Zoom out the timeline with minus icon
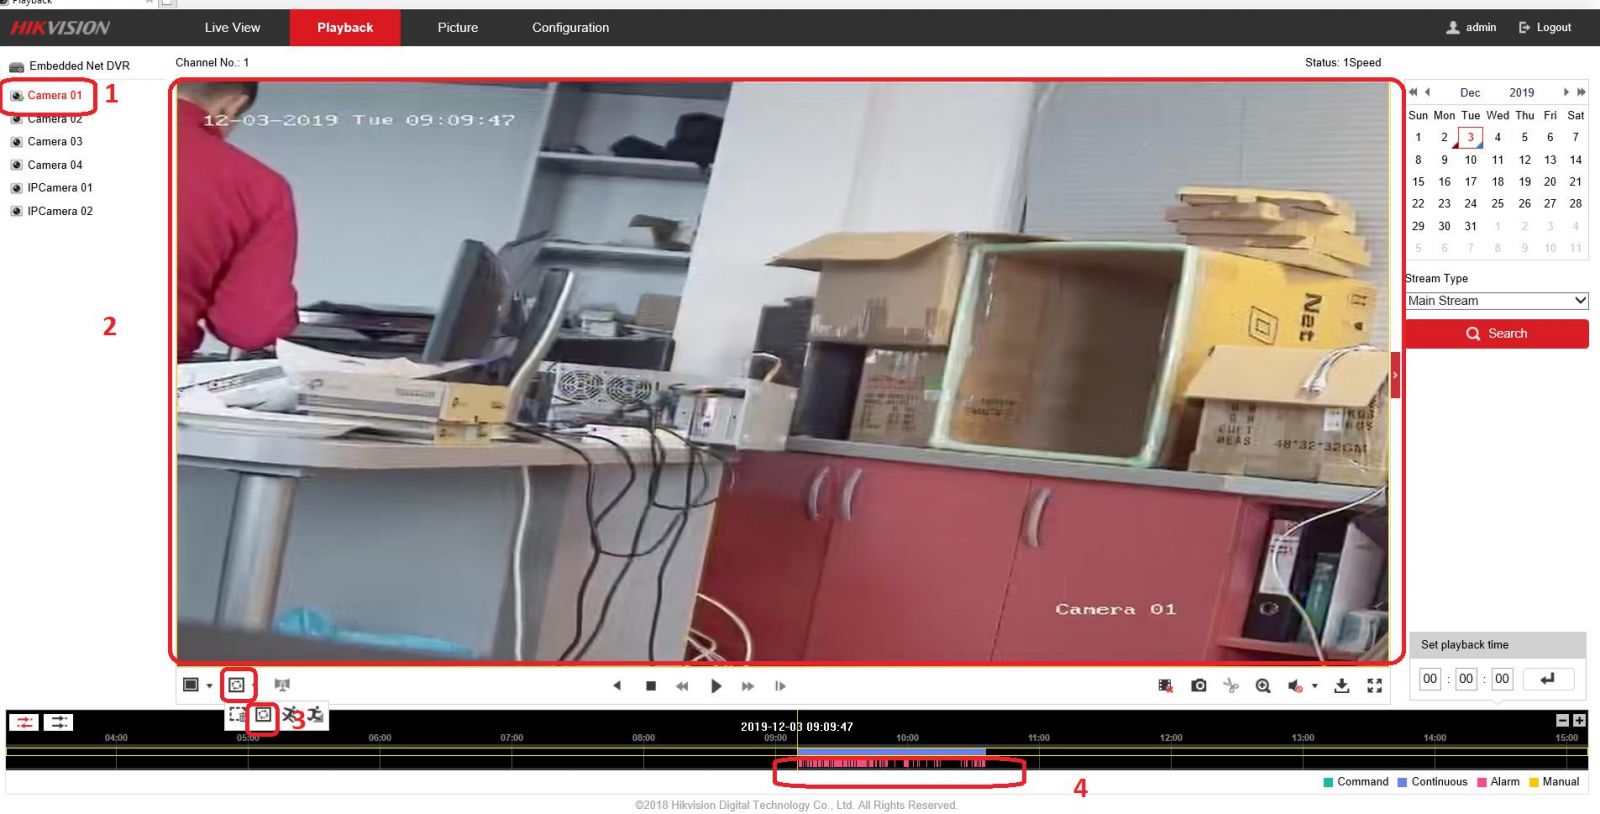This screenshot has height=814, width=1600. 1563,720
